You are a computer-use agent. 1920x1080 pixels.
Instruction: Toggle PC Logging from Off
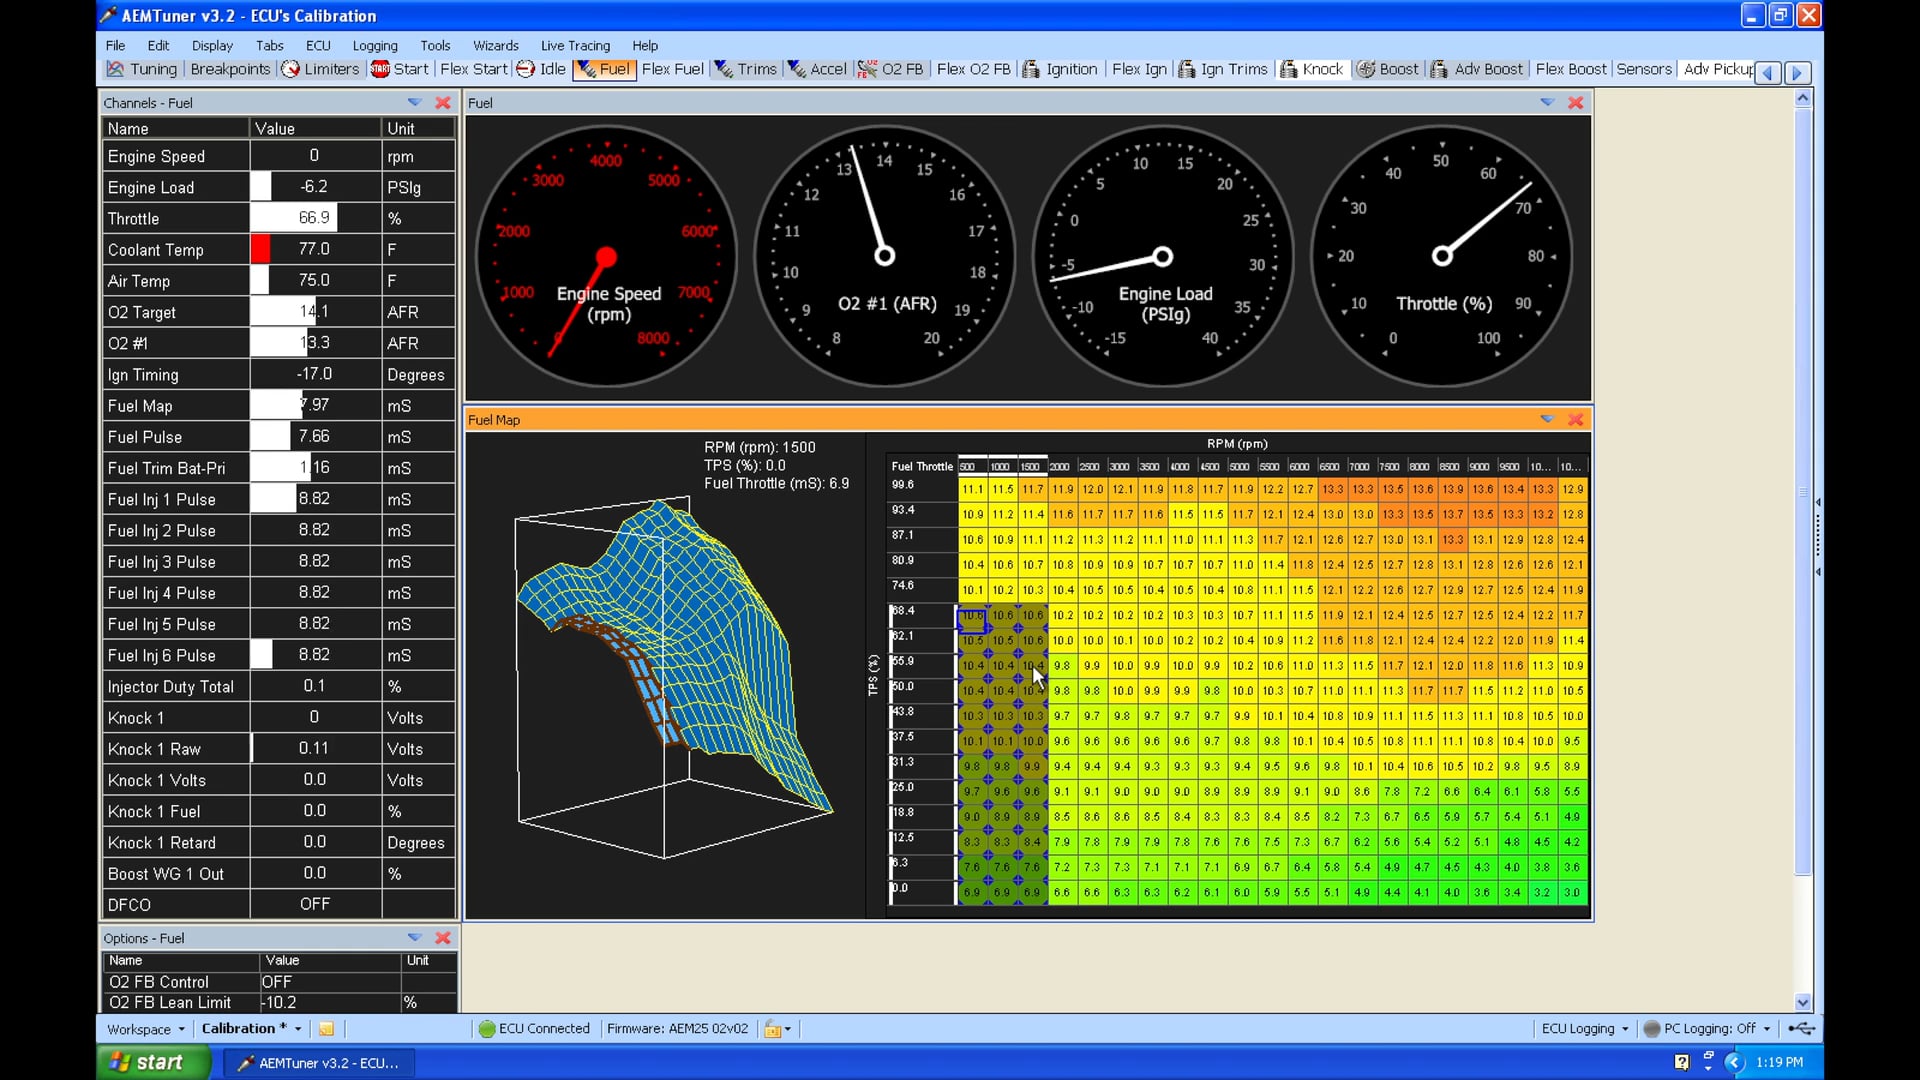click(1707, 1028)
